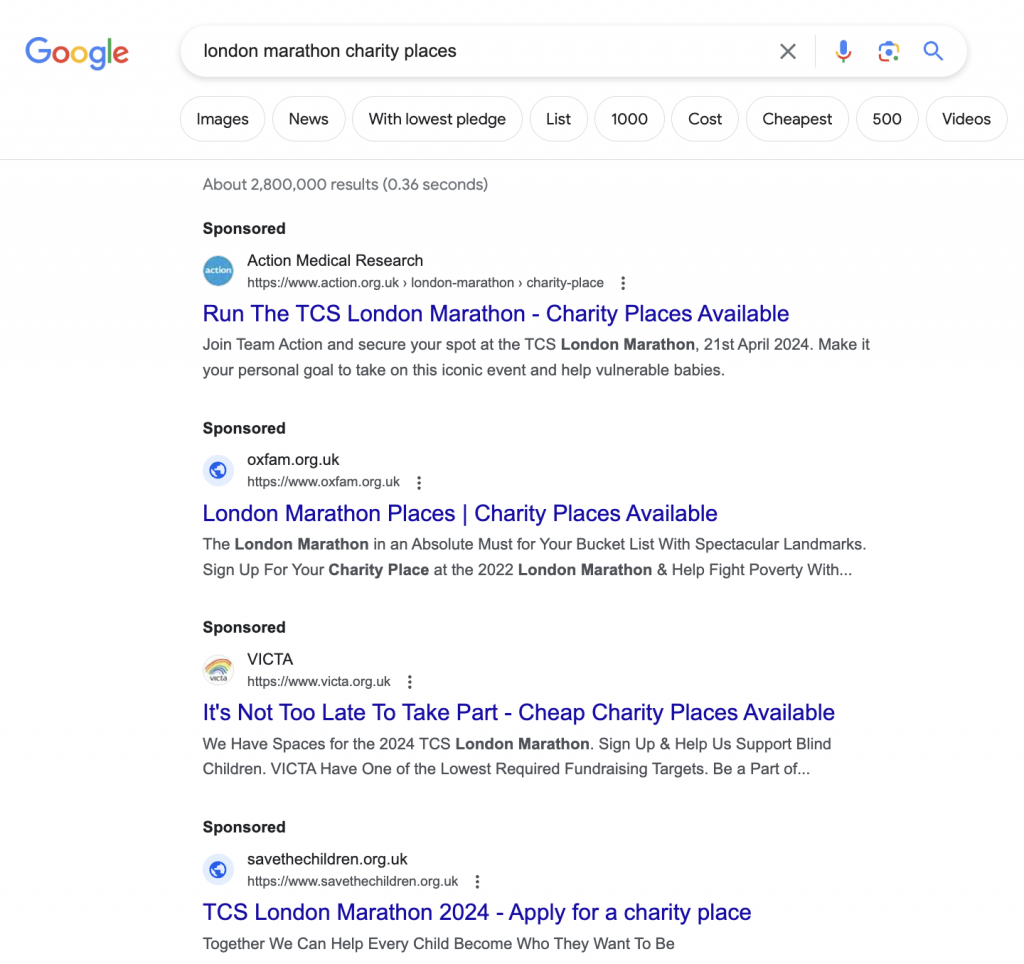
Task: Clear the search box text
Action: coord(788,51)
